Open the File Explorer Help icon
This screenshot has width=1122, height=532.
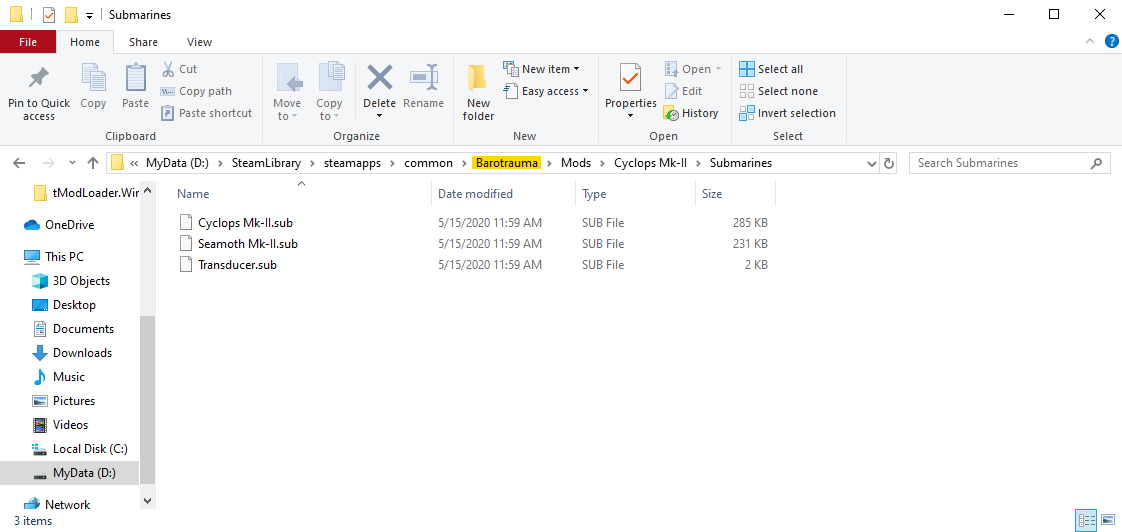tap(1111, 42)
